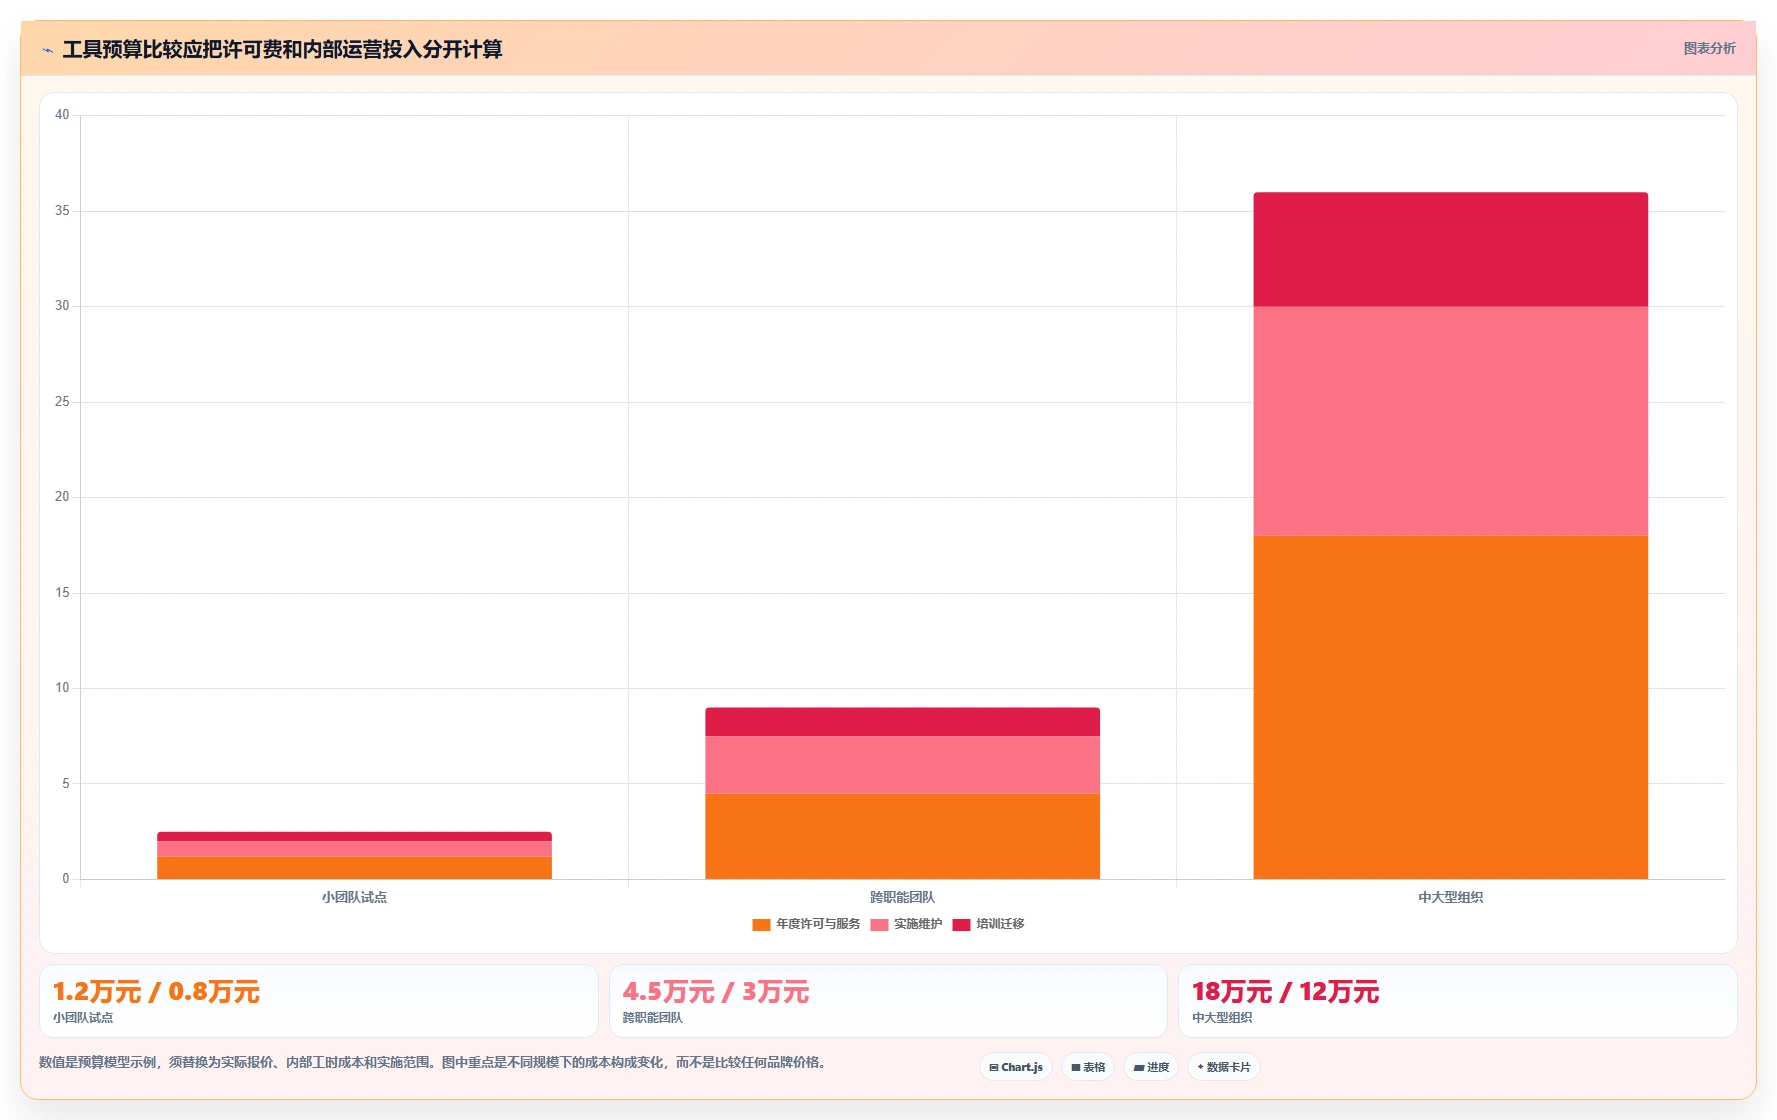This screenshot has width=1777, height=1120.
Task: Click the footnote text starting 数值是预算模型示例
Action: click(435, 1062)
